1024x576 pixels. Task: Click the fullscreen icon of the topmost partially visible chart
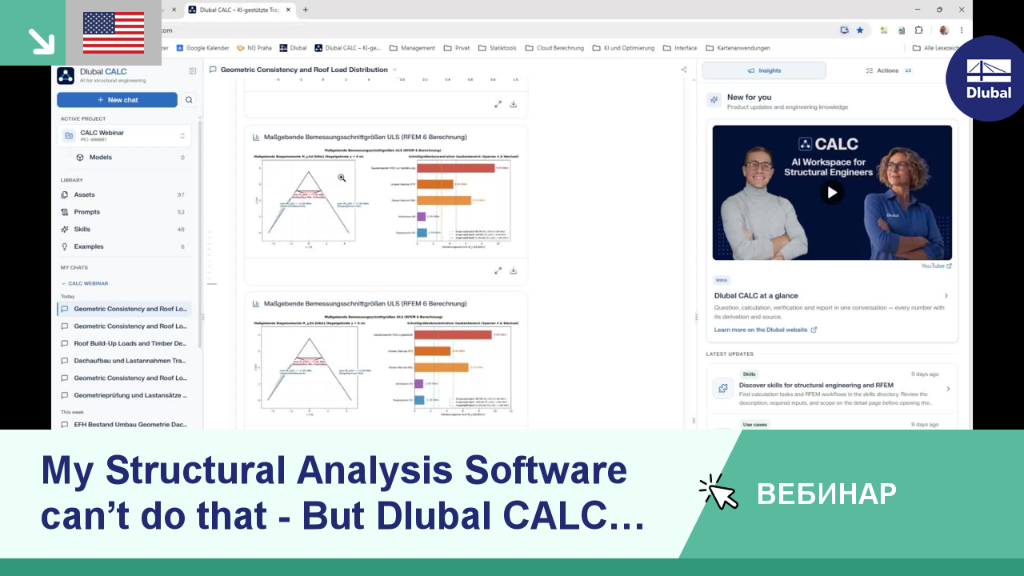498,104
